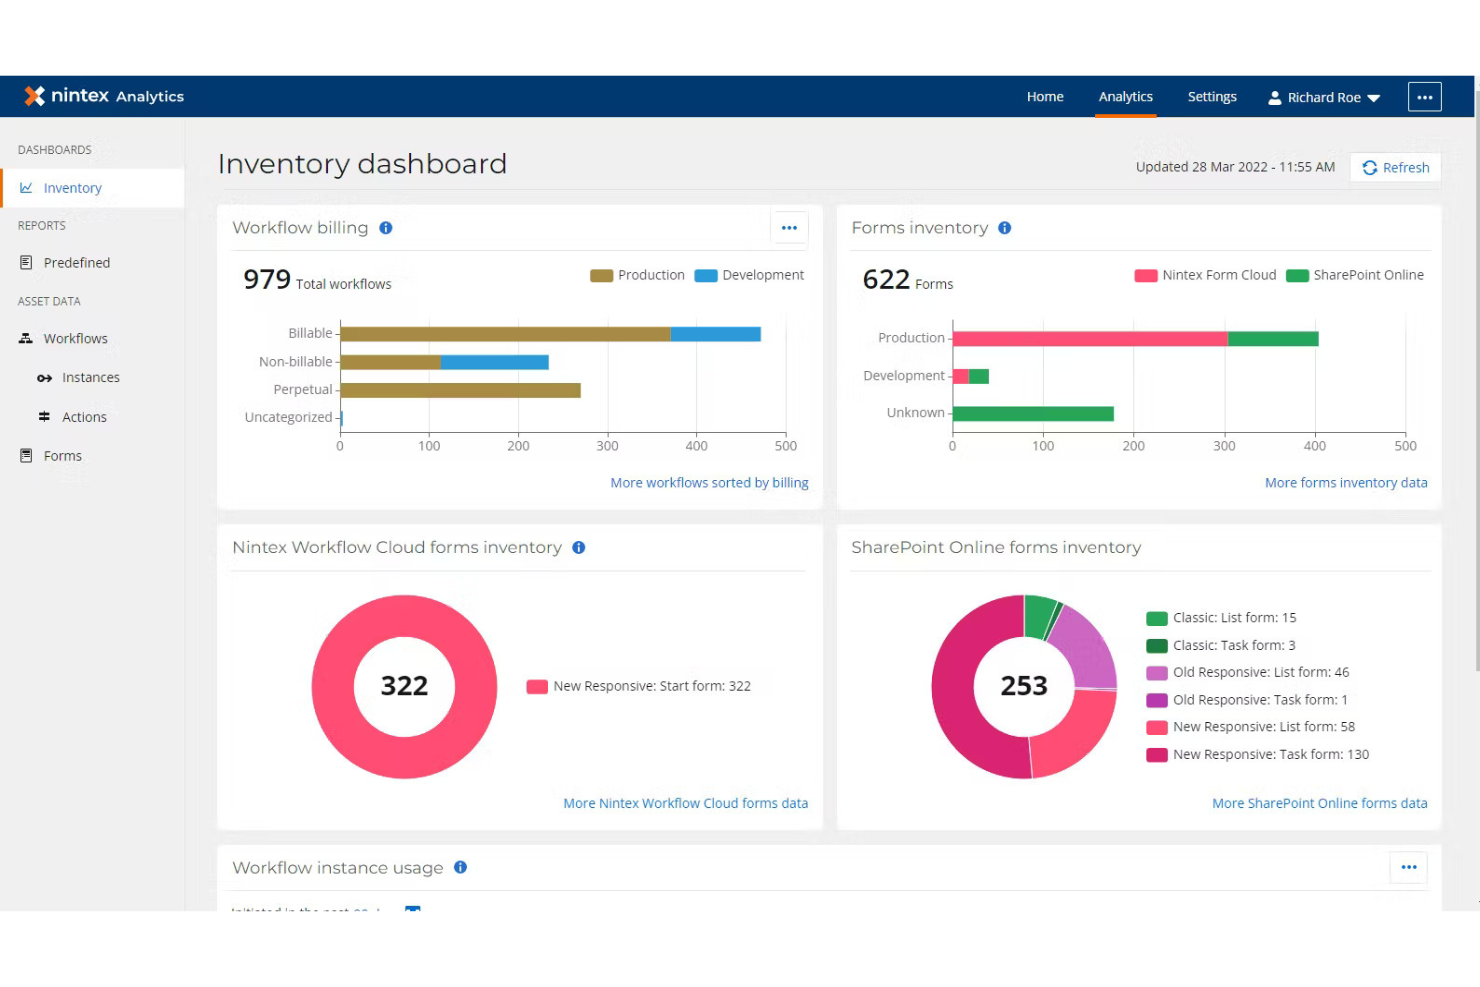
Task: Open More Nintex Workflow Cloud forms data
Action: tap(686, 803)
